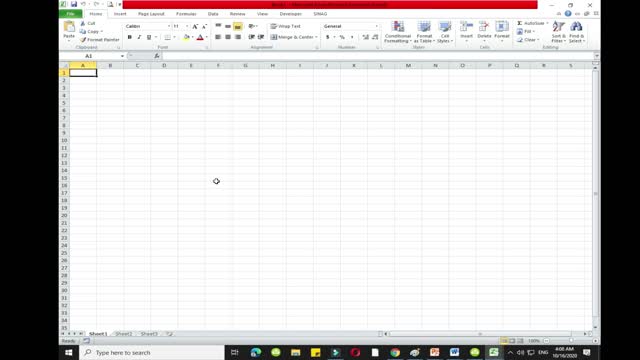Switch to the Data tab
640x360 pixels.
point(213,14)
